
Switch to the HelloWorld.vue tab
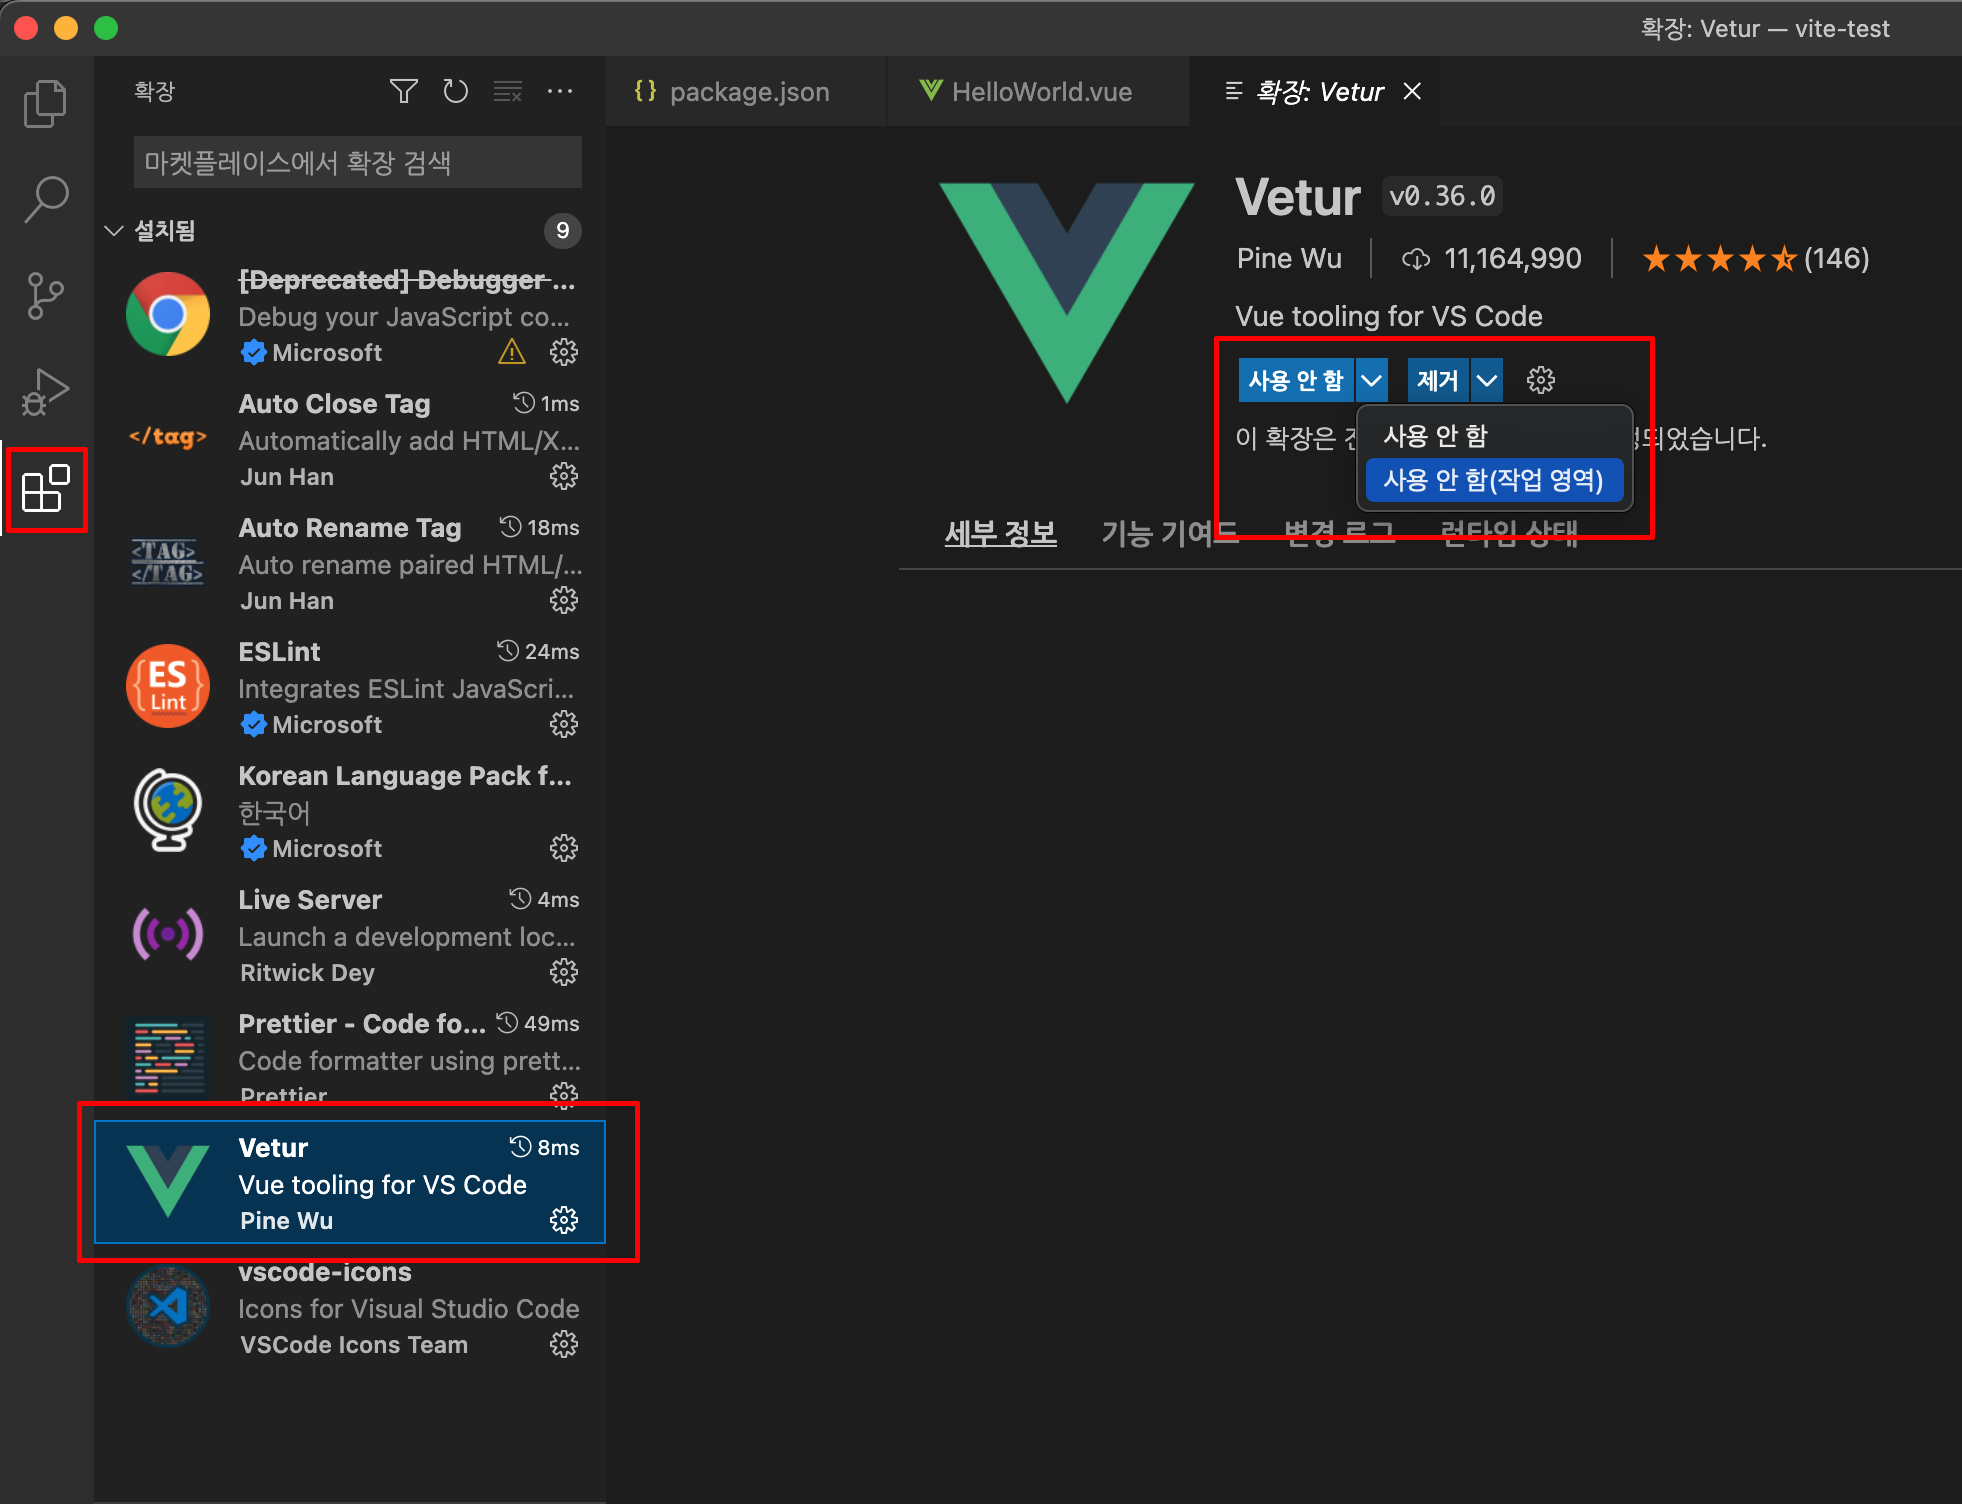point(1039,92)
